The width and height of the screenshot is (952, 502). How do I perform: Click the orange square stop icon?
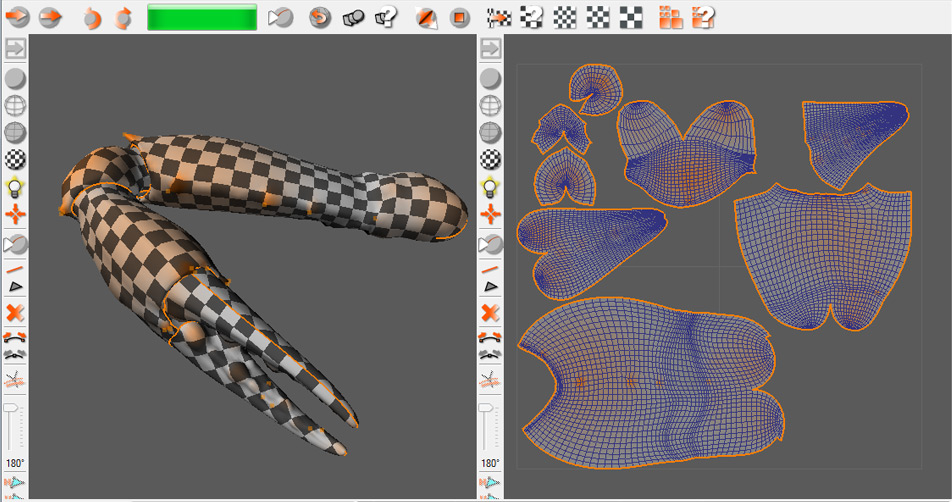point(460,18)
